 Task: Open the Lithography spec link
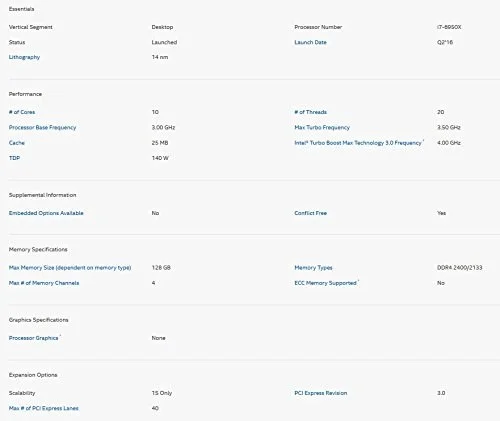pos(24,57)
